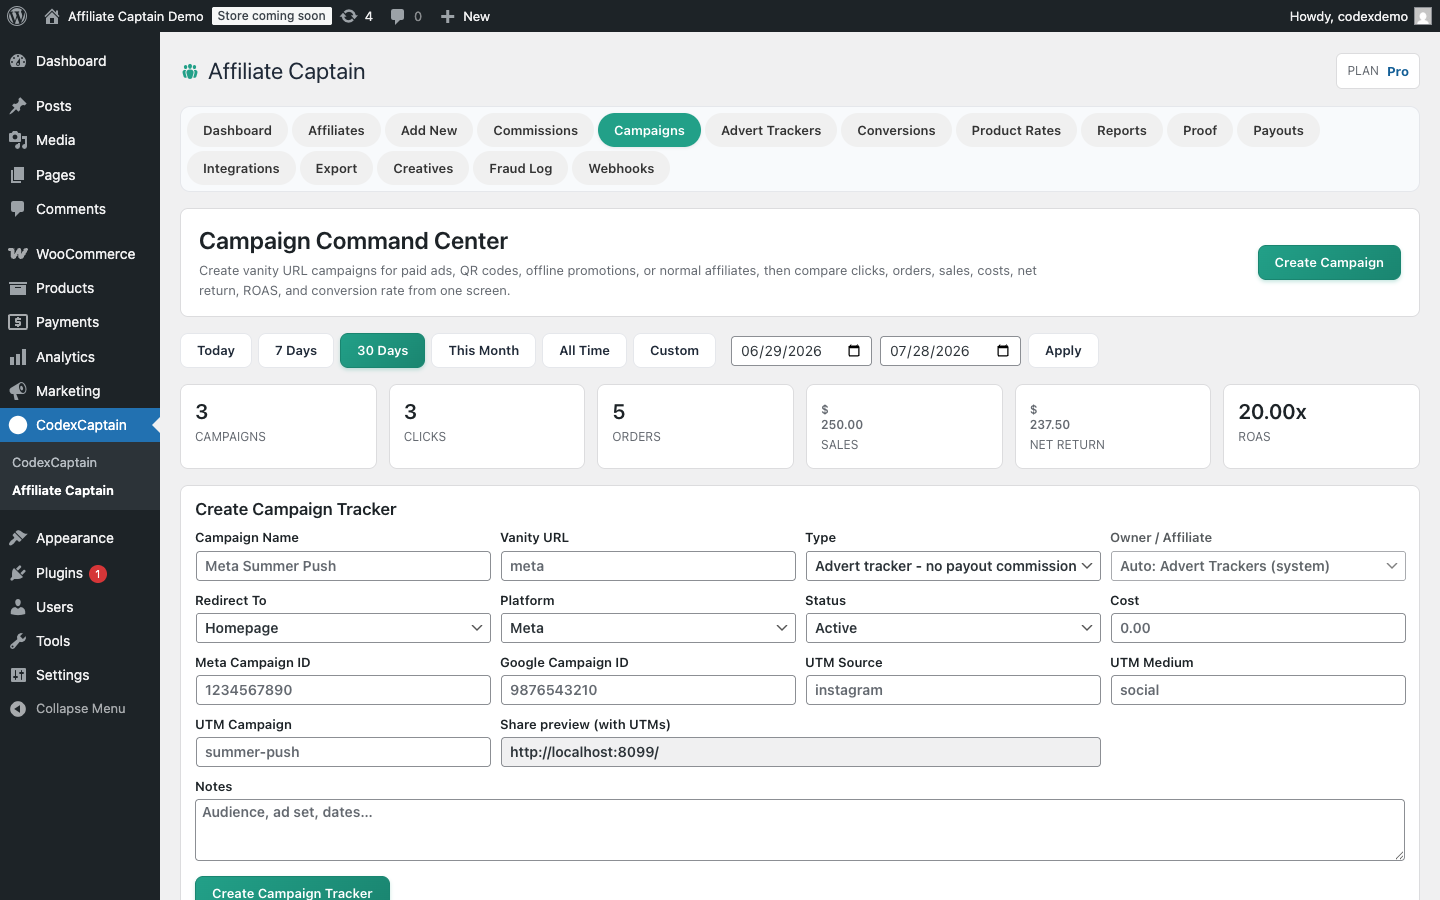This screenshot has width=1440, height=900.
Task: Go to the Fraud Log tab
Action: click(520, 168)
